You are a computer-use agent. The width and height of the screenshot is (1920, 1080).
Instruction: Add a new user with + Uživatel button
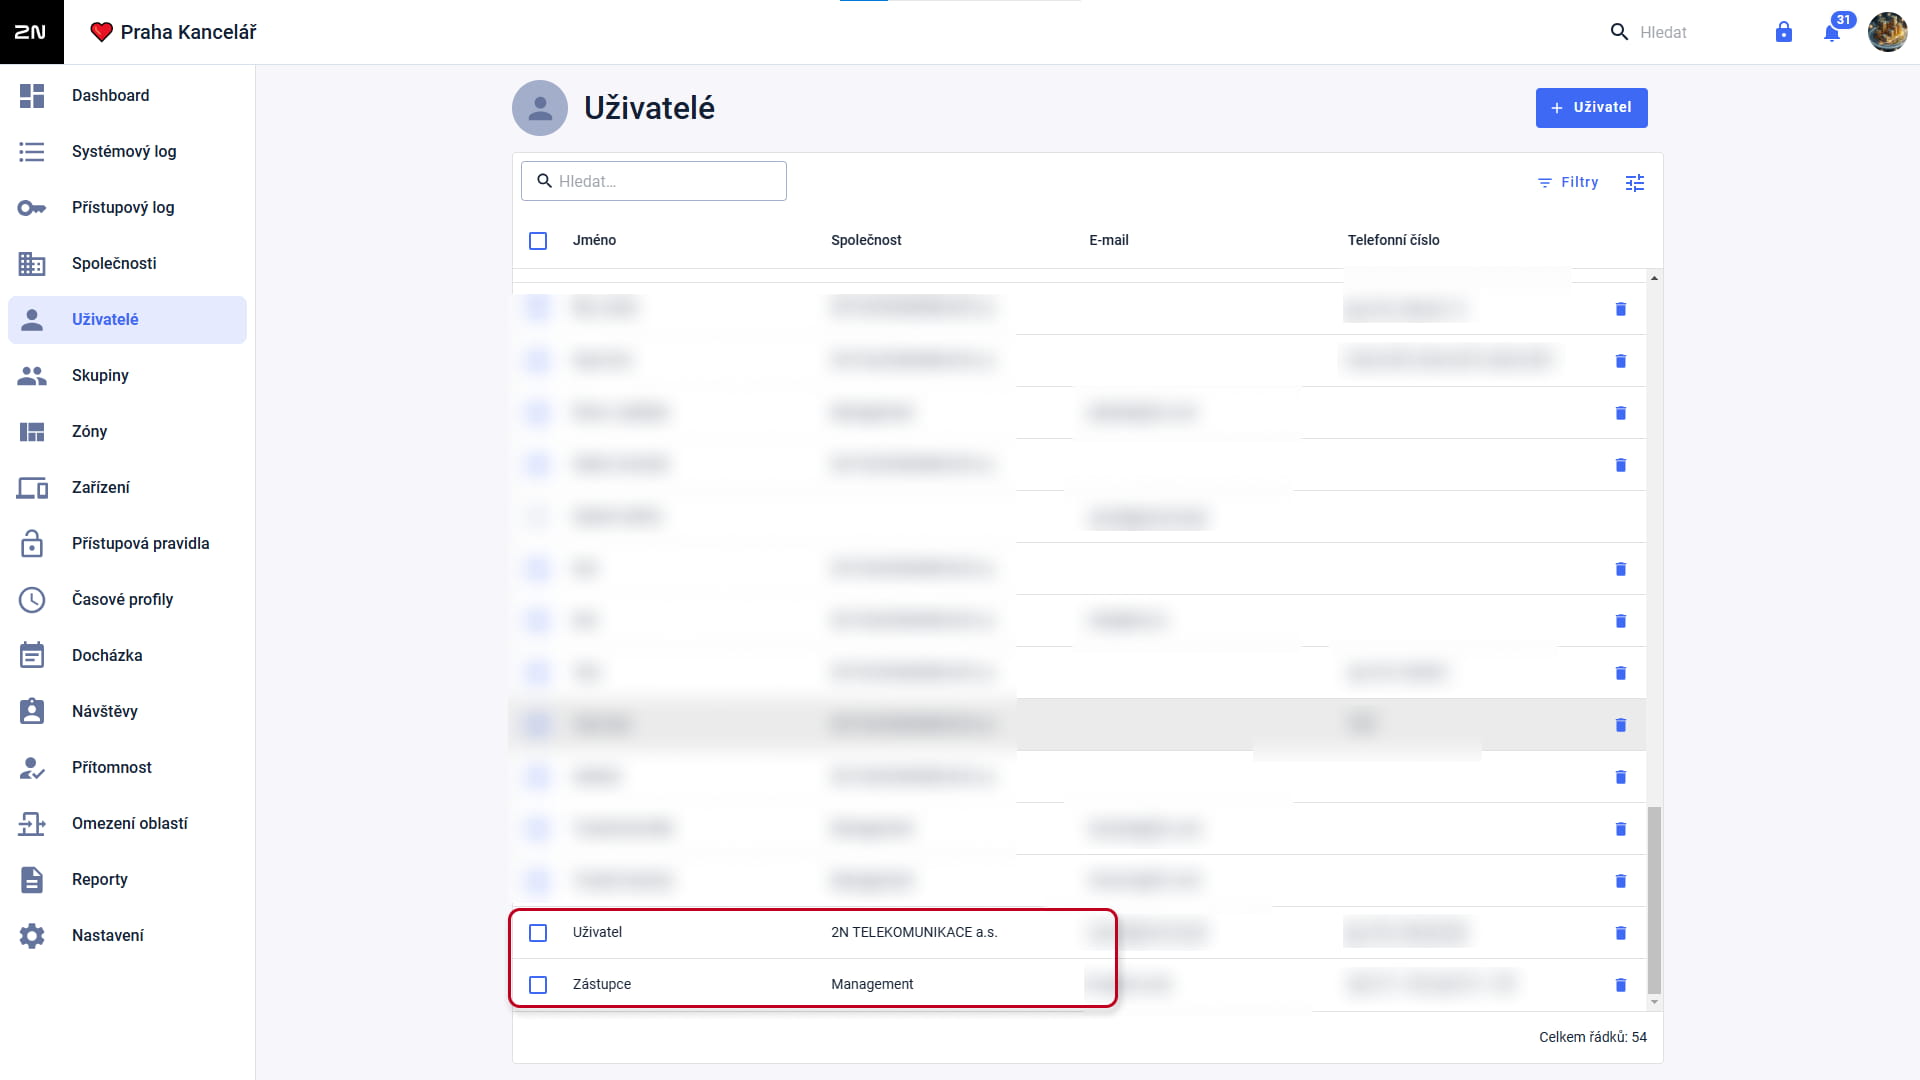coord(1591,108)
